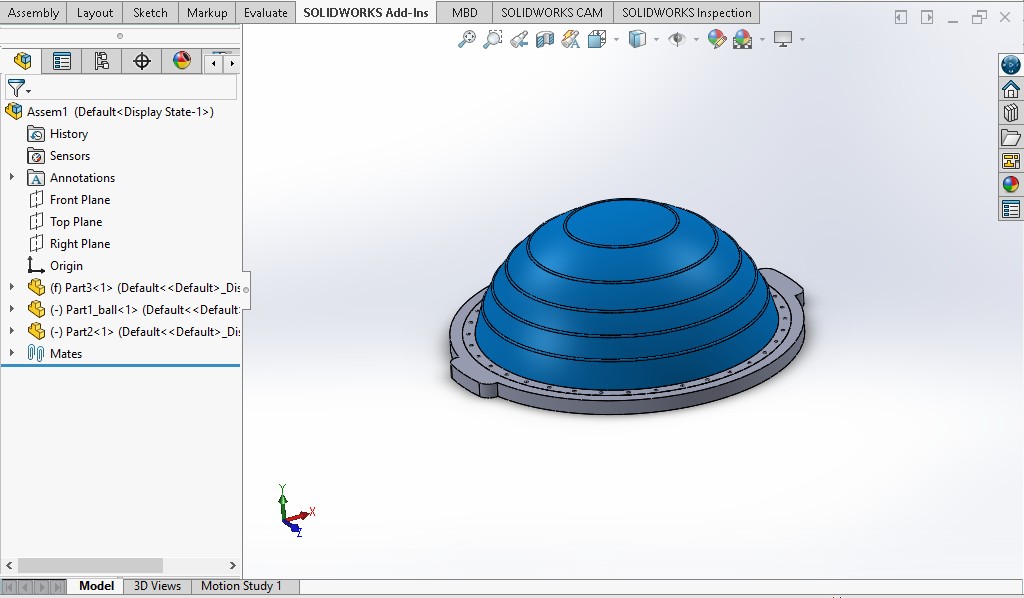This screenshot has height=598, width=1024.
Task: Open the Edit Appearance tool
Action: coord(716,39)
